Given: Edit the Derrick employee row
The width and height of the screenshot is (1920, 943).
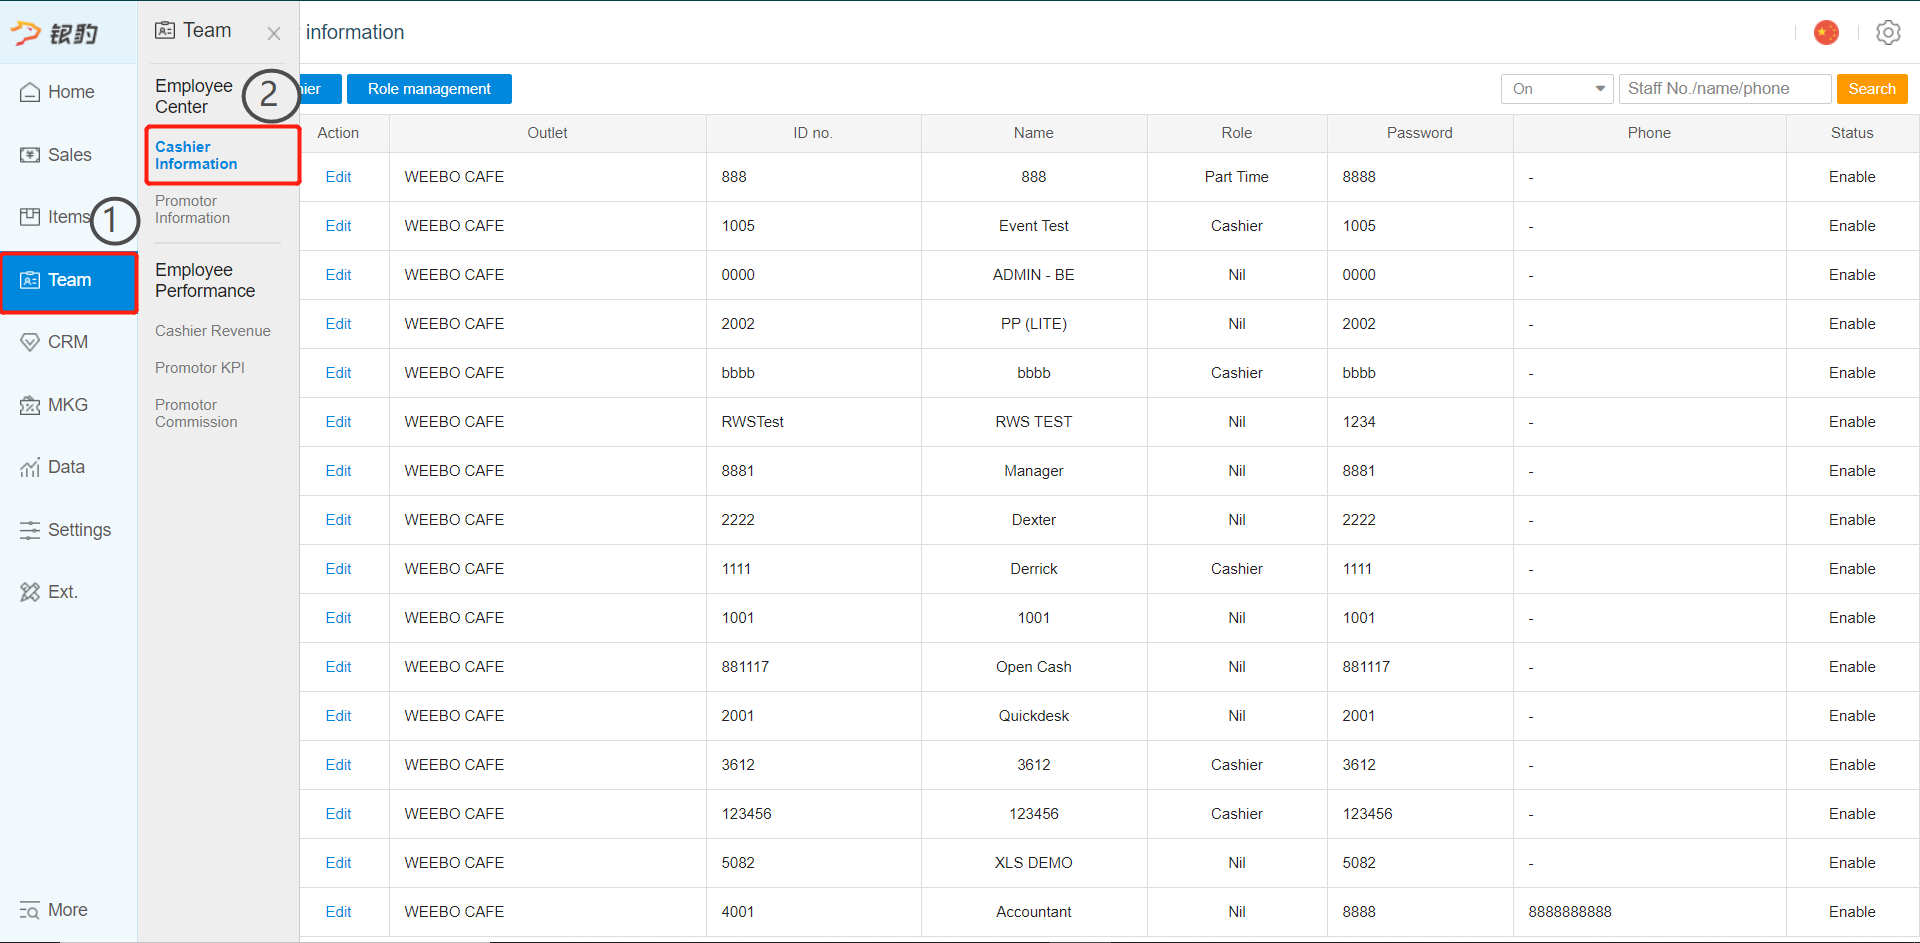Looking at the screenshot, I should click(338, 569).
